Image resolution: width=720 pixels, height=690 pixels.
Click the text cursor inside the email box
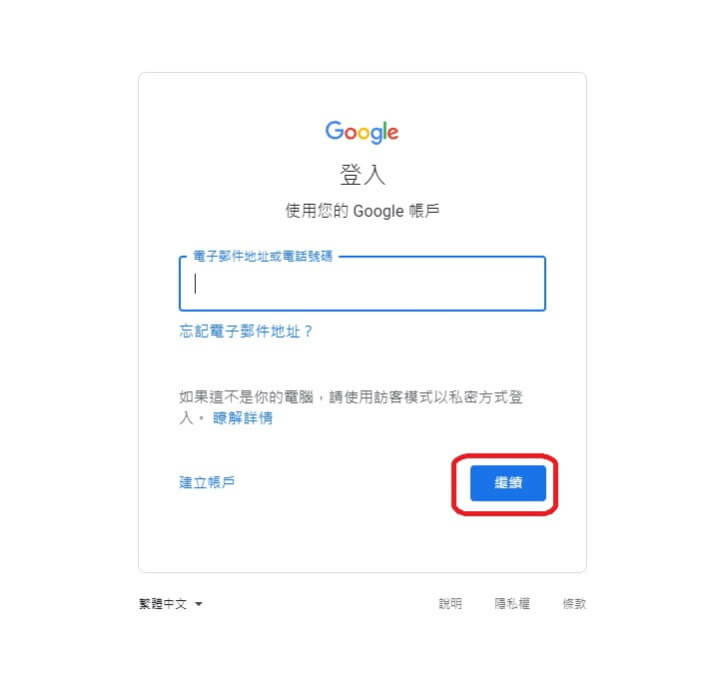tap(196, 283)
